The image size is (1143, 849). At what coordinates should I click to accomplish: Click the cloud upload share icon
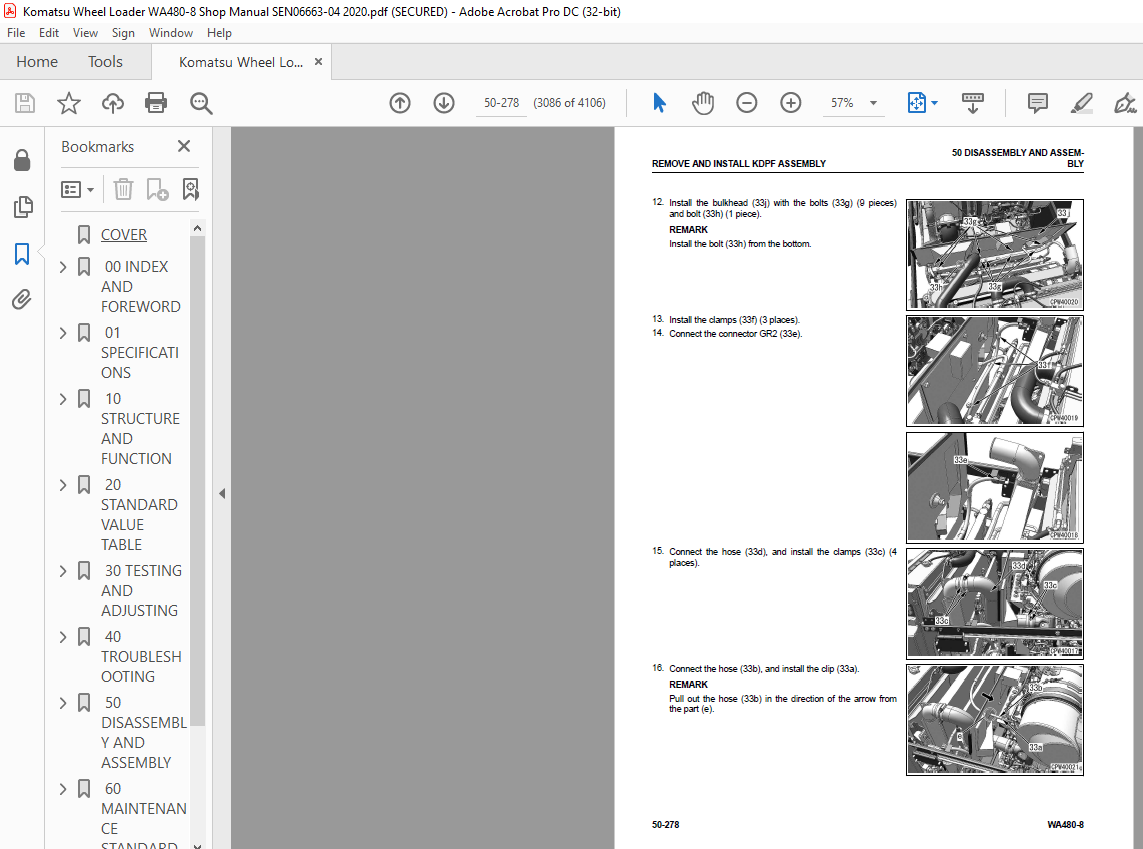click(x=112, y=103)
